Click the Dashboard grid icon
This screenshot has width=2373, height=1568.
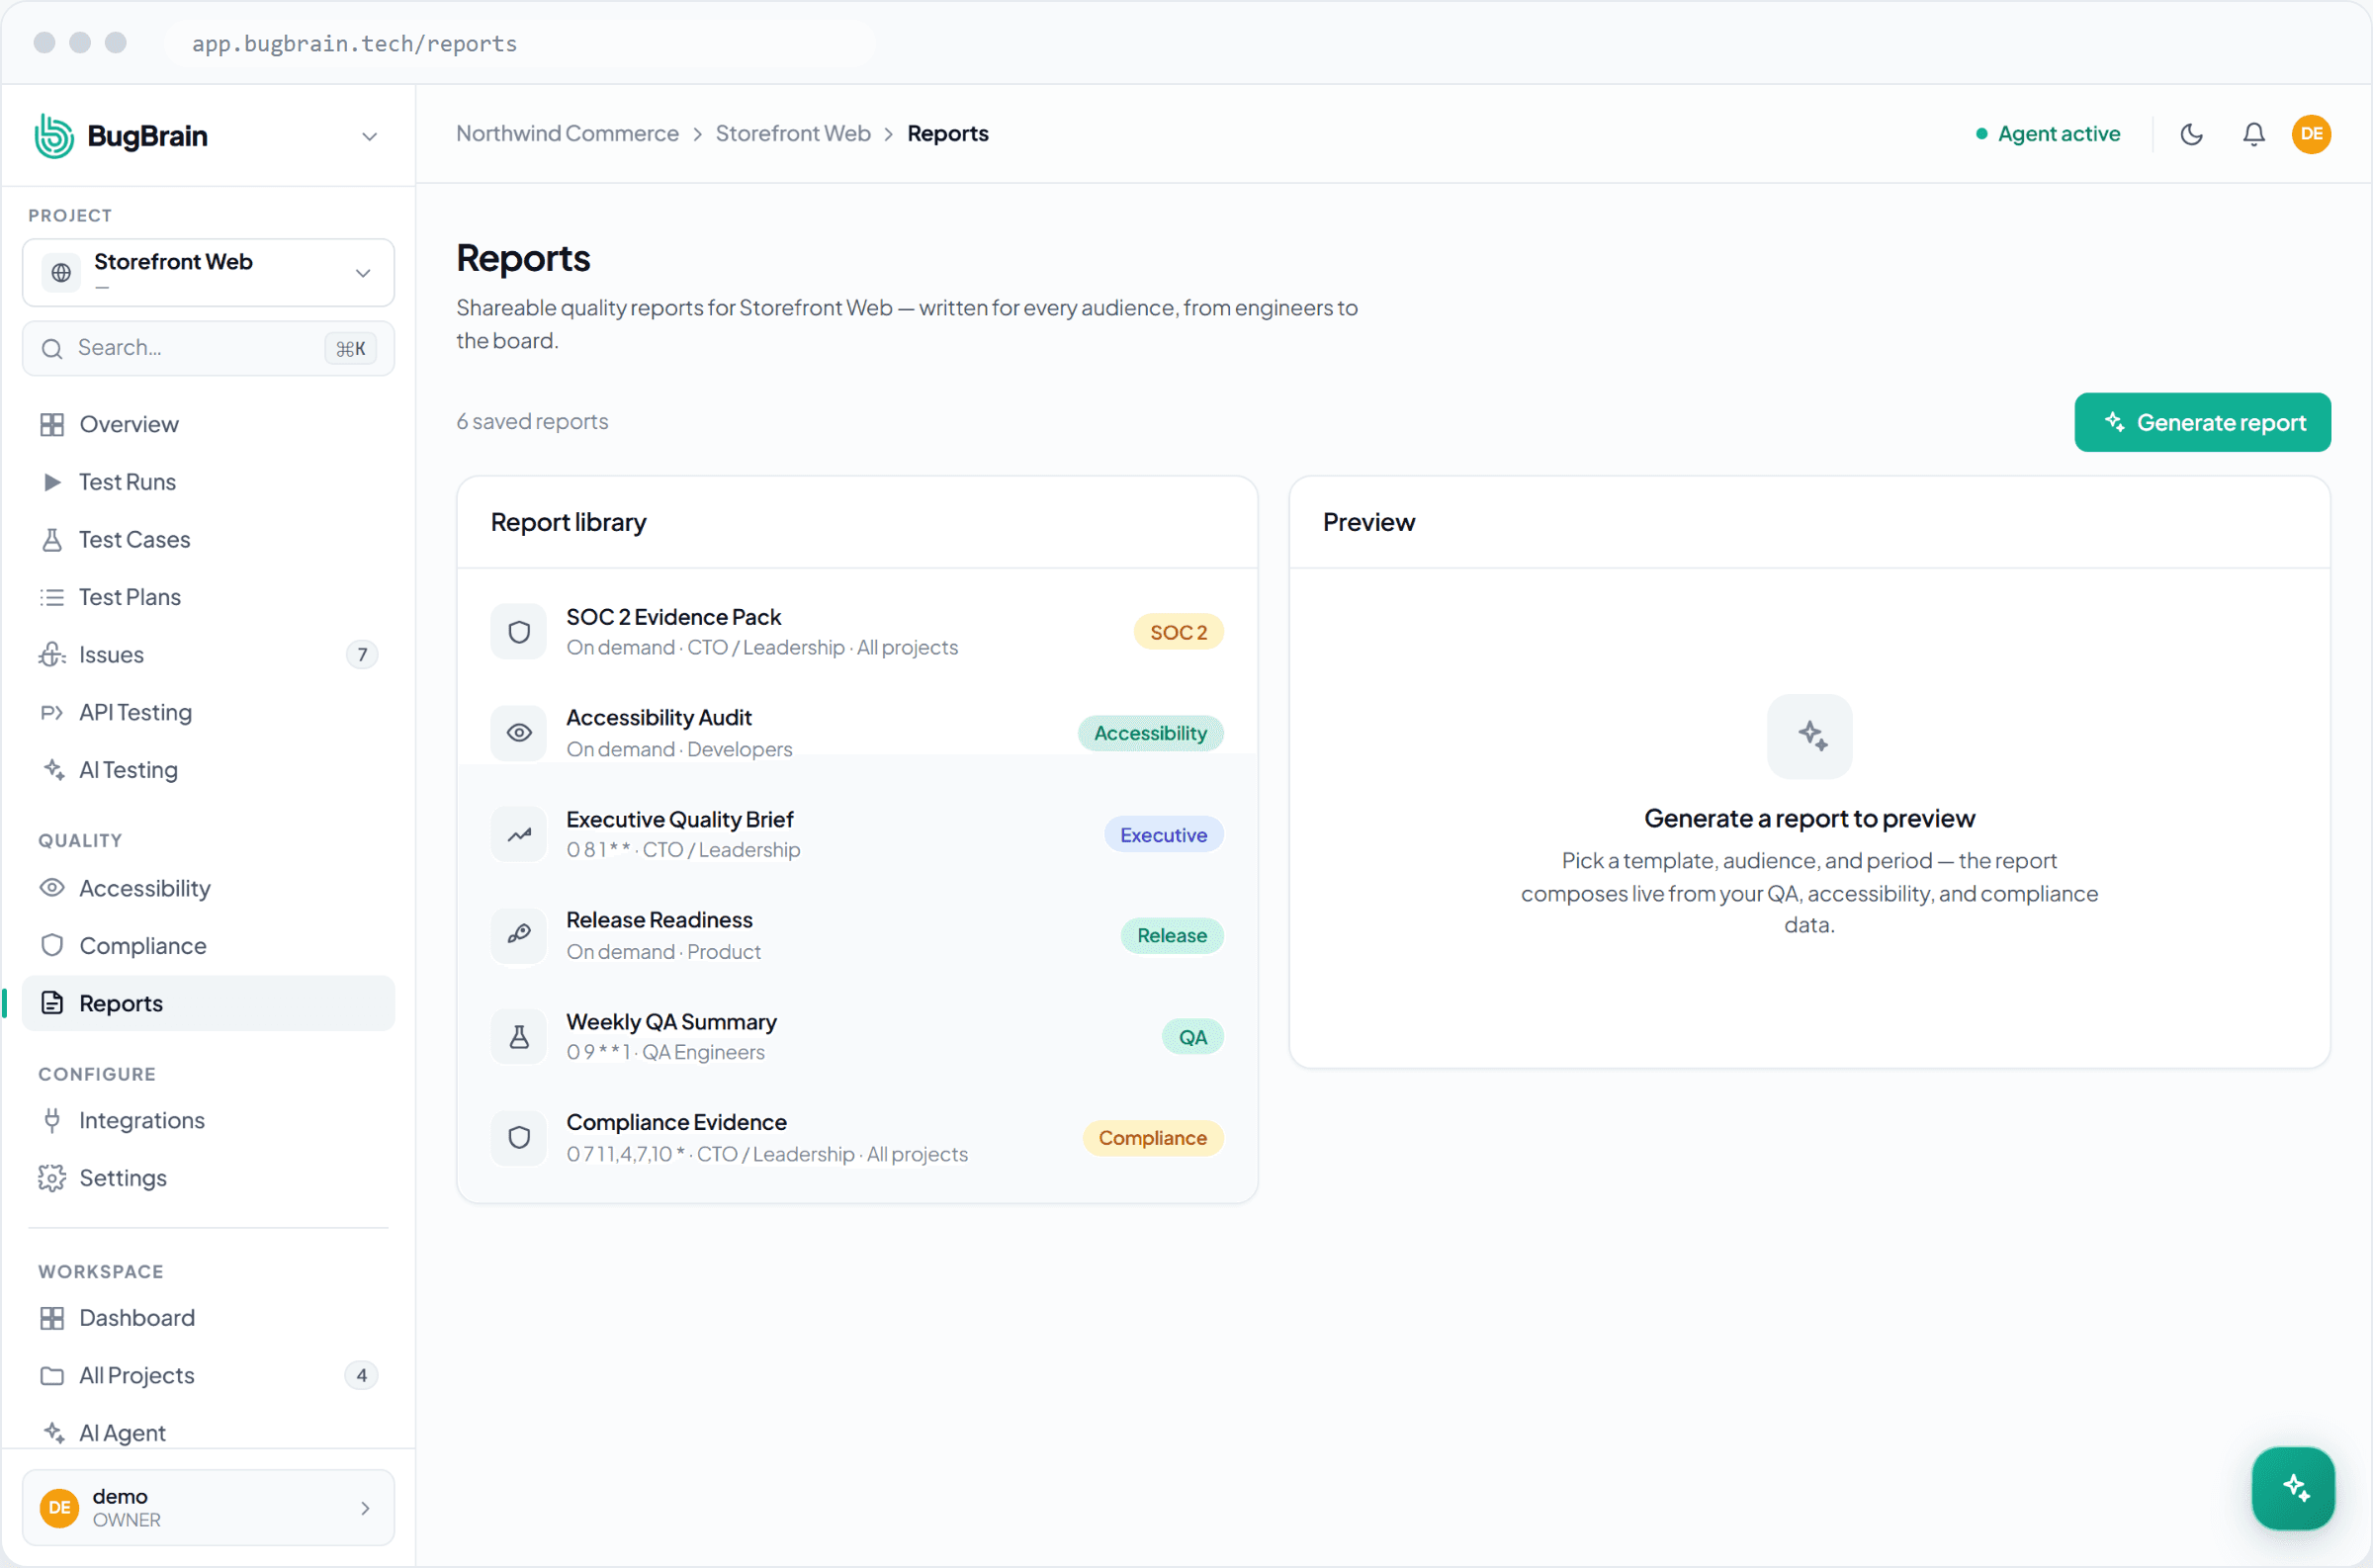[x=52, y=1318]
